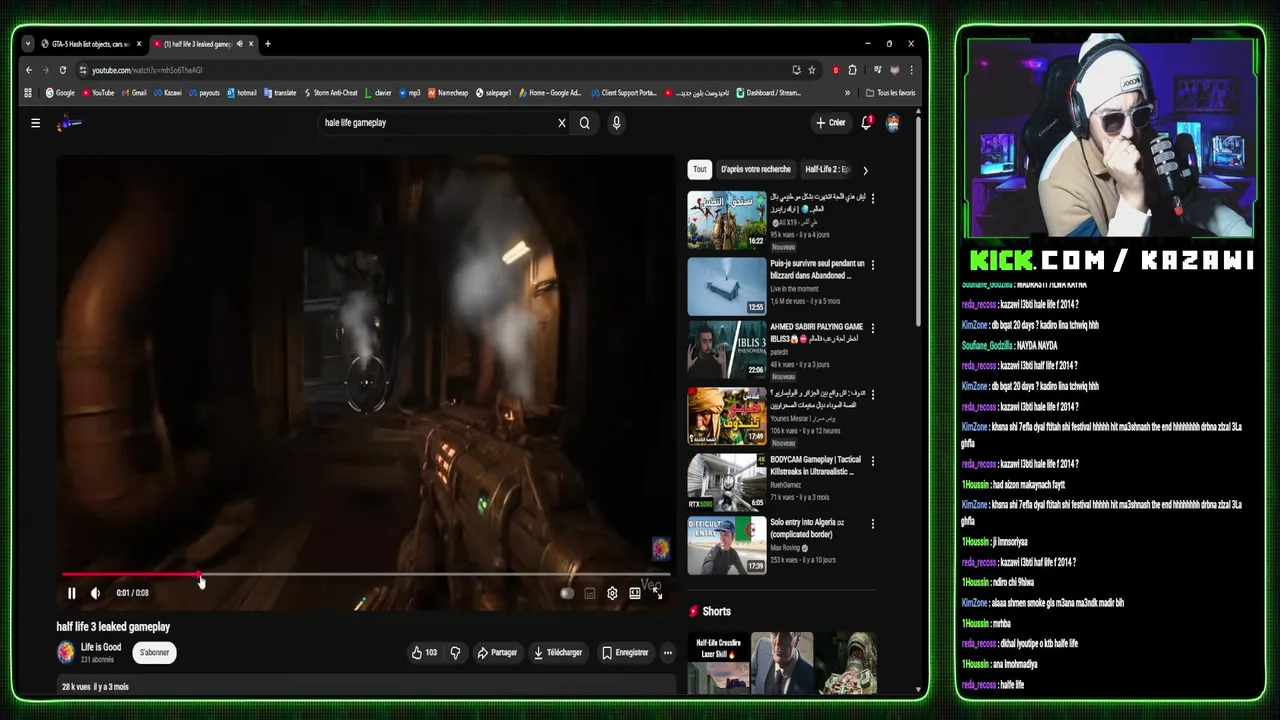1280x720 pixels.
Task: Dislike the video
Action: coord(455,653)
